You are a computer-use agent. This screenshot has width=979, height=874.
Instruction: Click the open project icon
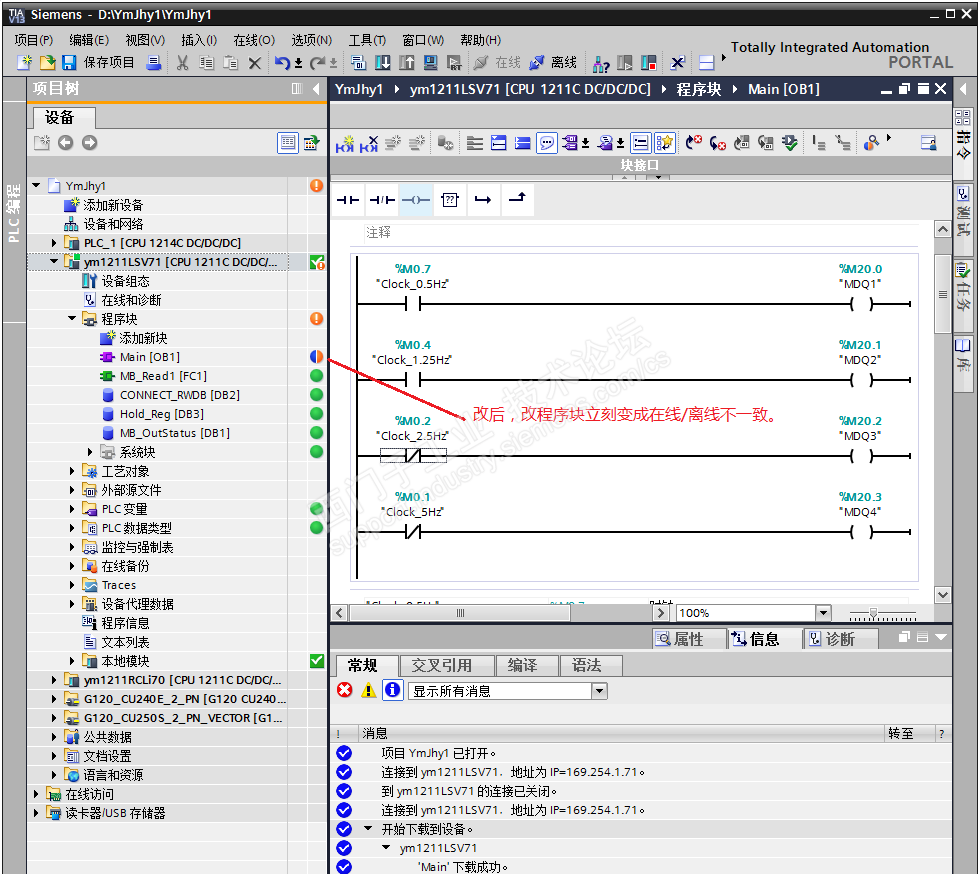(47, 62)
